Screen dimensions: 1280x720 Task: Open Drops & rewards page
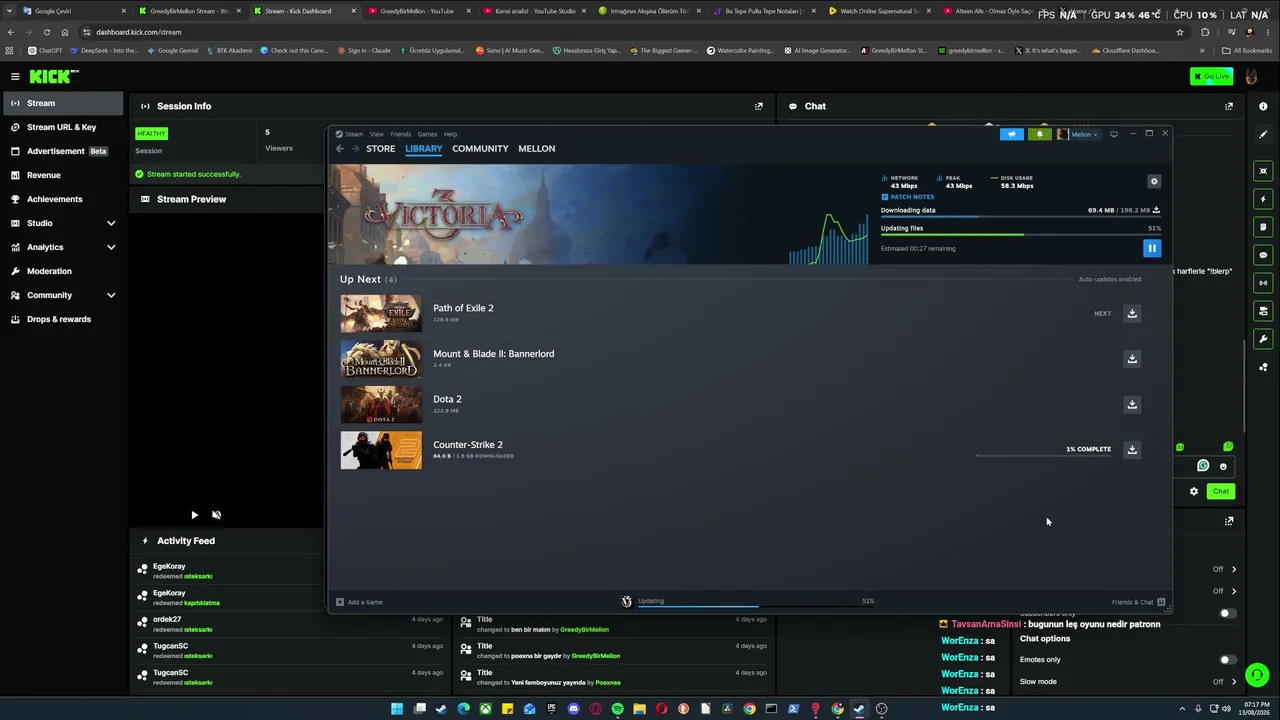coord(62,319)
